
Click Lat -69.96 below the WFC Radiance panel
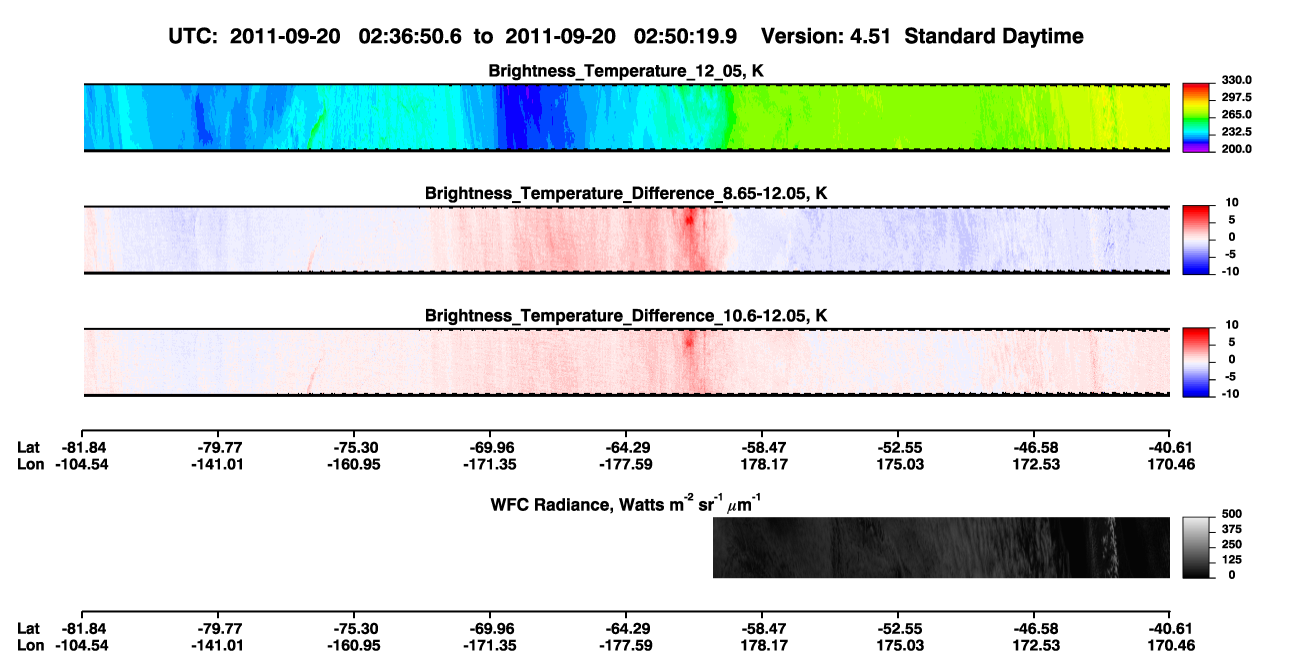click(x=490, y=629)
